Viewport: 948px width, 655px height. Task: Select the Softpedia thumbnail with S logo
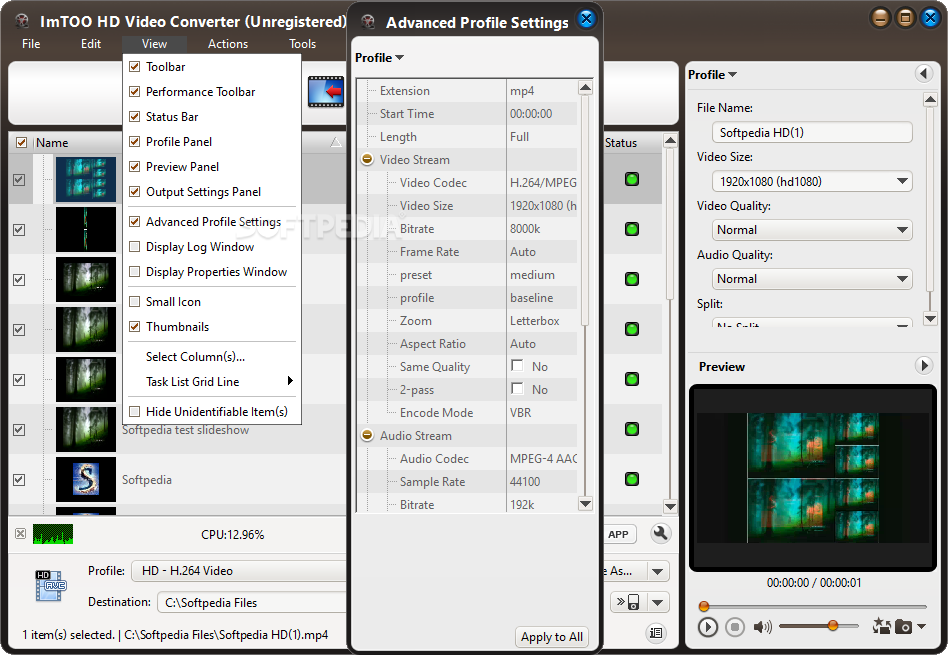(86, 479)
